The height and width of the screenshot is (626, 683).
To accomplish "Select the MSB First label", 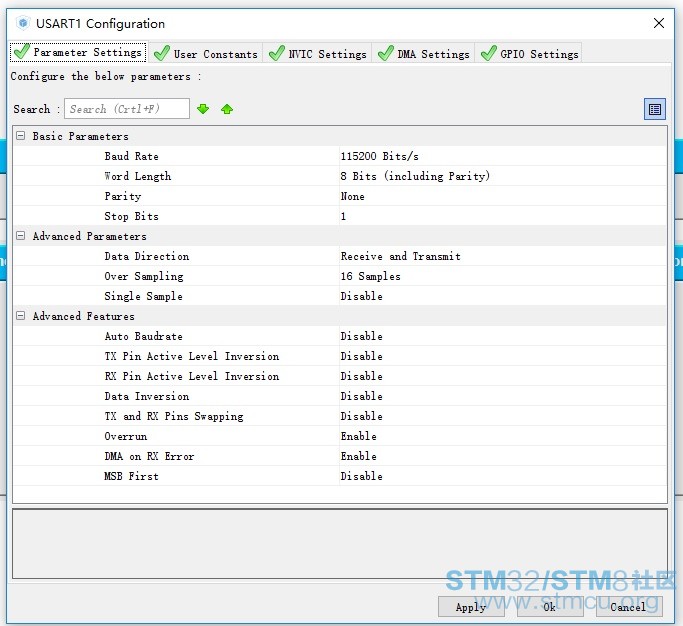I will pyautogui.click(x=131, y=476).
